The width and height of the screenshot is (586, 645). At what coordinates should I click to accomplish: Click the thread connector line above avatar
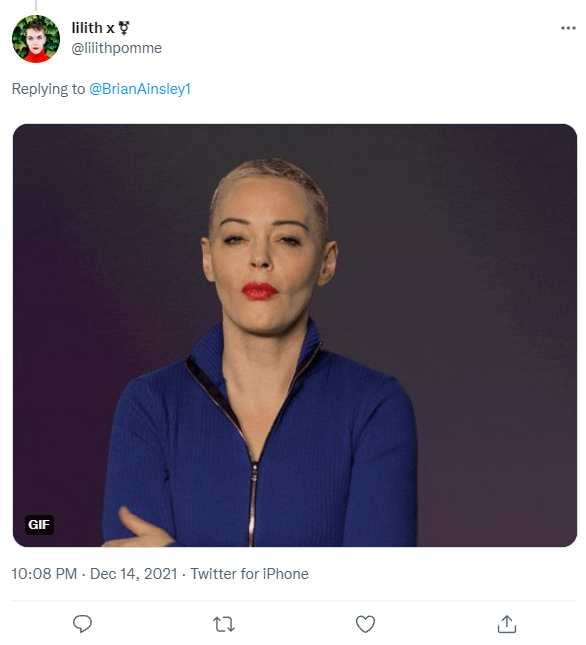[36, 5]
